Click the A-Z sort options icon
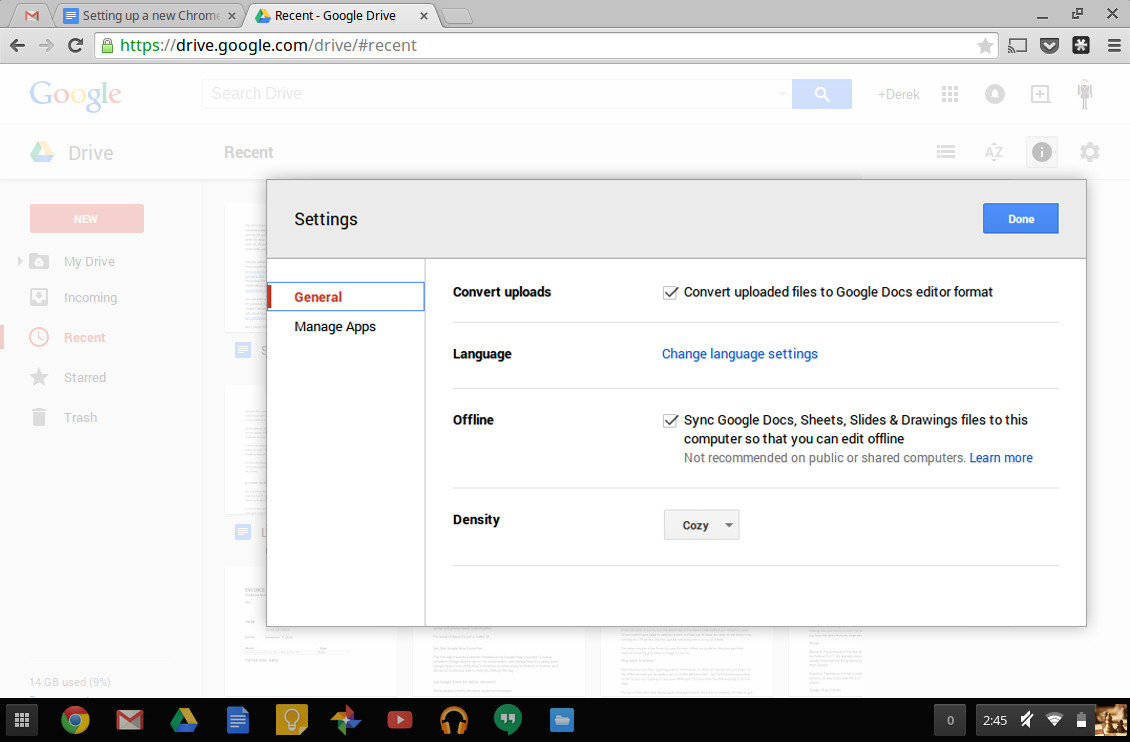 click(x=993, y=152)
